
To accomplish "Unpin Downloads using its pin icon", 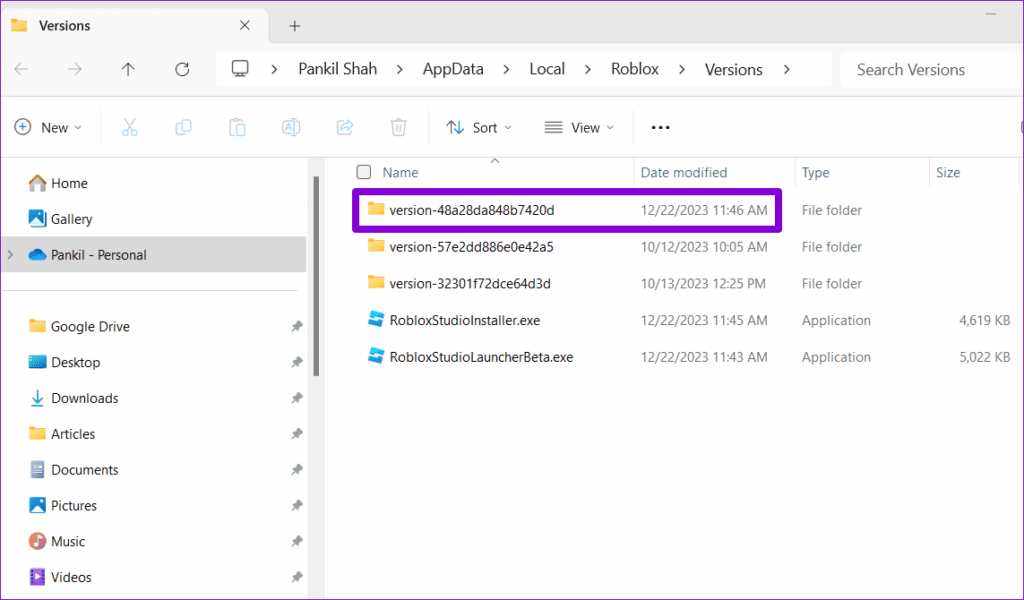I will (x=296, y=398).
